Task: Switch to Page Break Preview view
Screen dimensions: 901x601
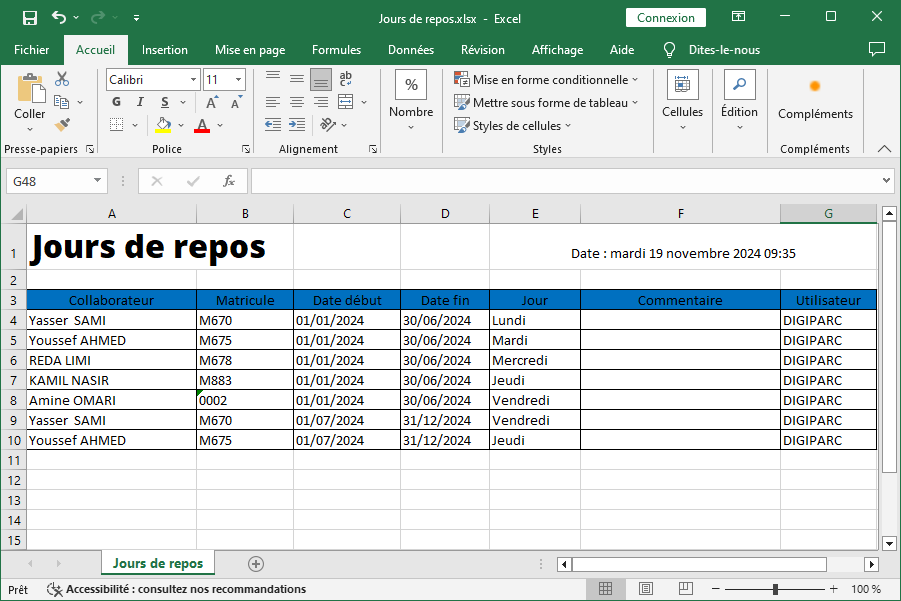Action: tap(686, 589)
